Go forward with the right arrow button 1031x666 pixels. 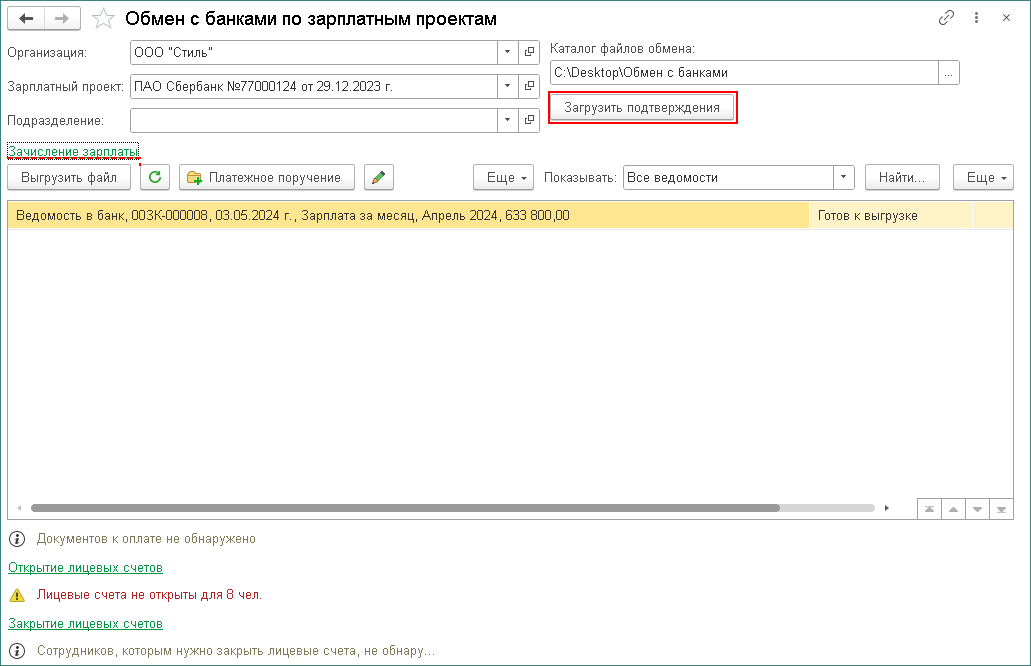point(62,18)
